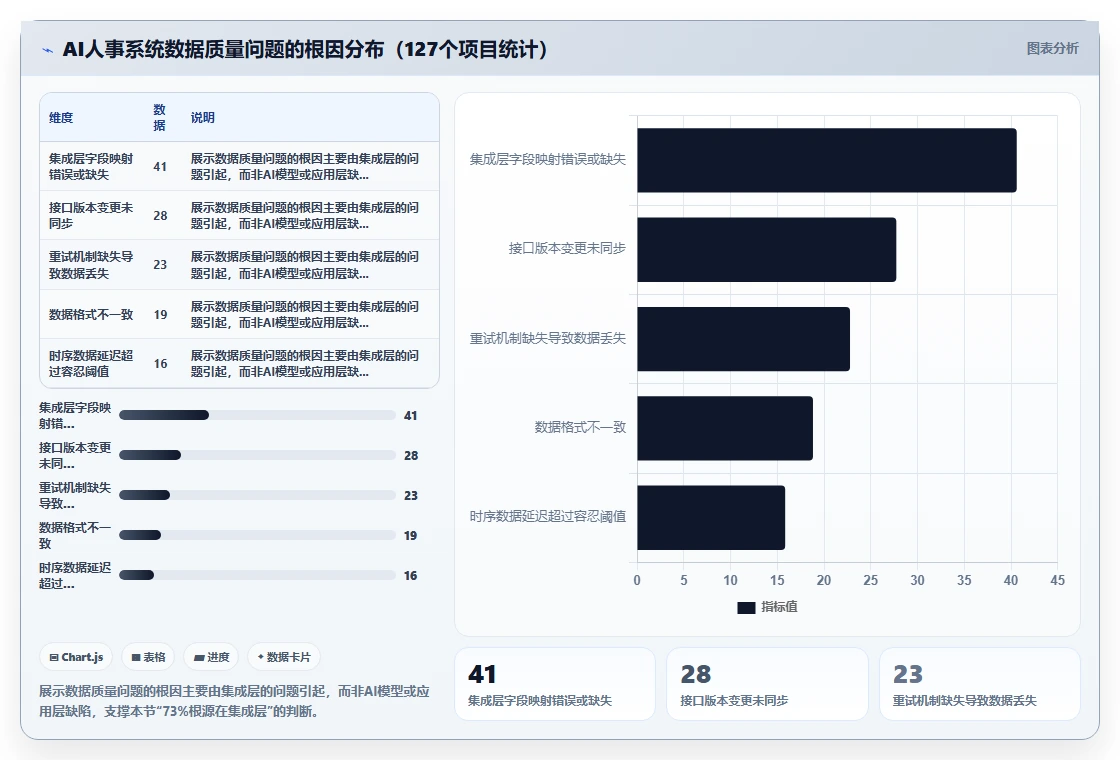1120x760 pixels.
Task: Click the 维度 column header
Action: [61, 118]
